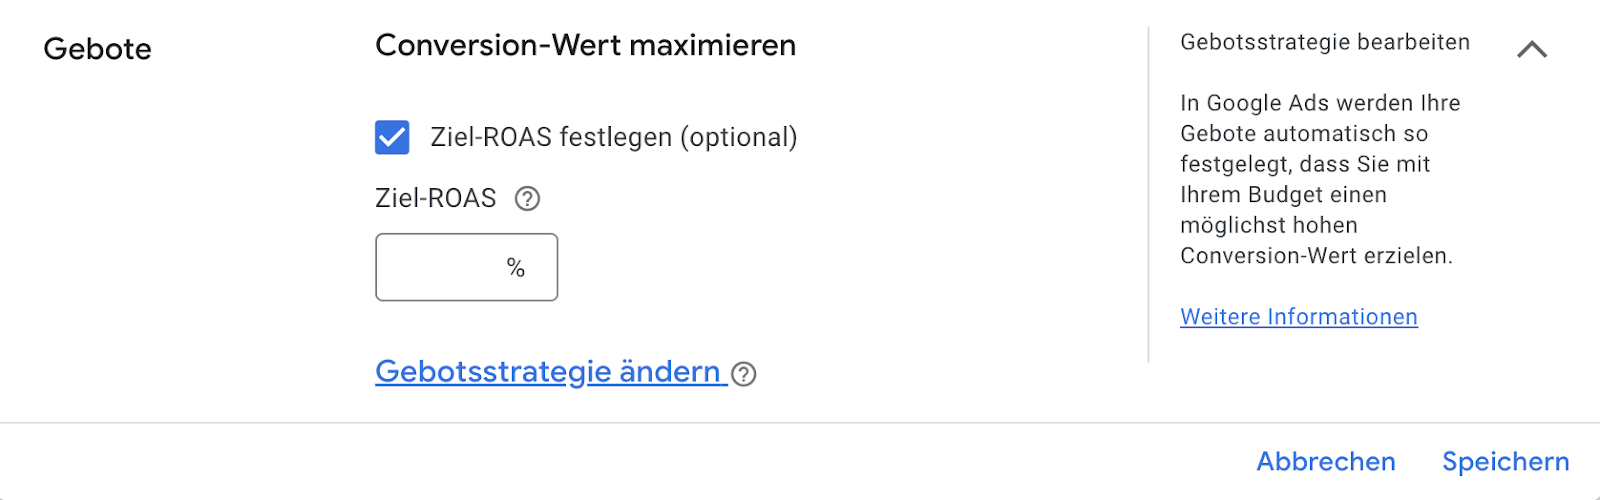Click the 'Ziel-ROAS festlegen (optional)' checkbox label
The width and height of the screenshot is (1600, 500).
click(614, 137)
